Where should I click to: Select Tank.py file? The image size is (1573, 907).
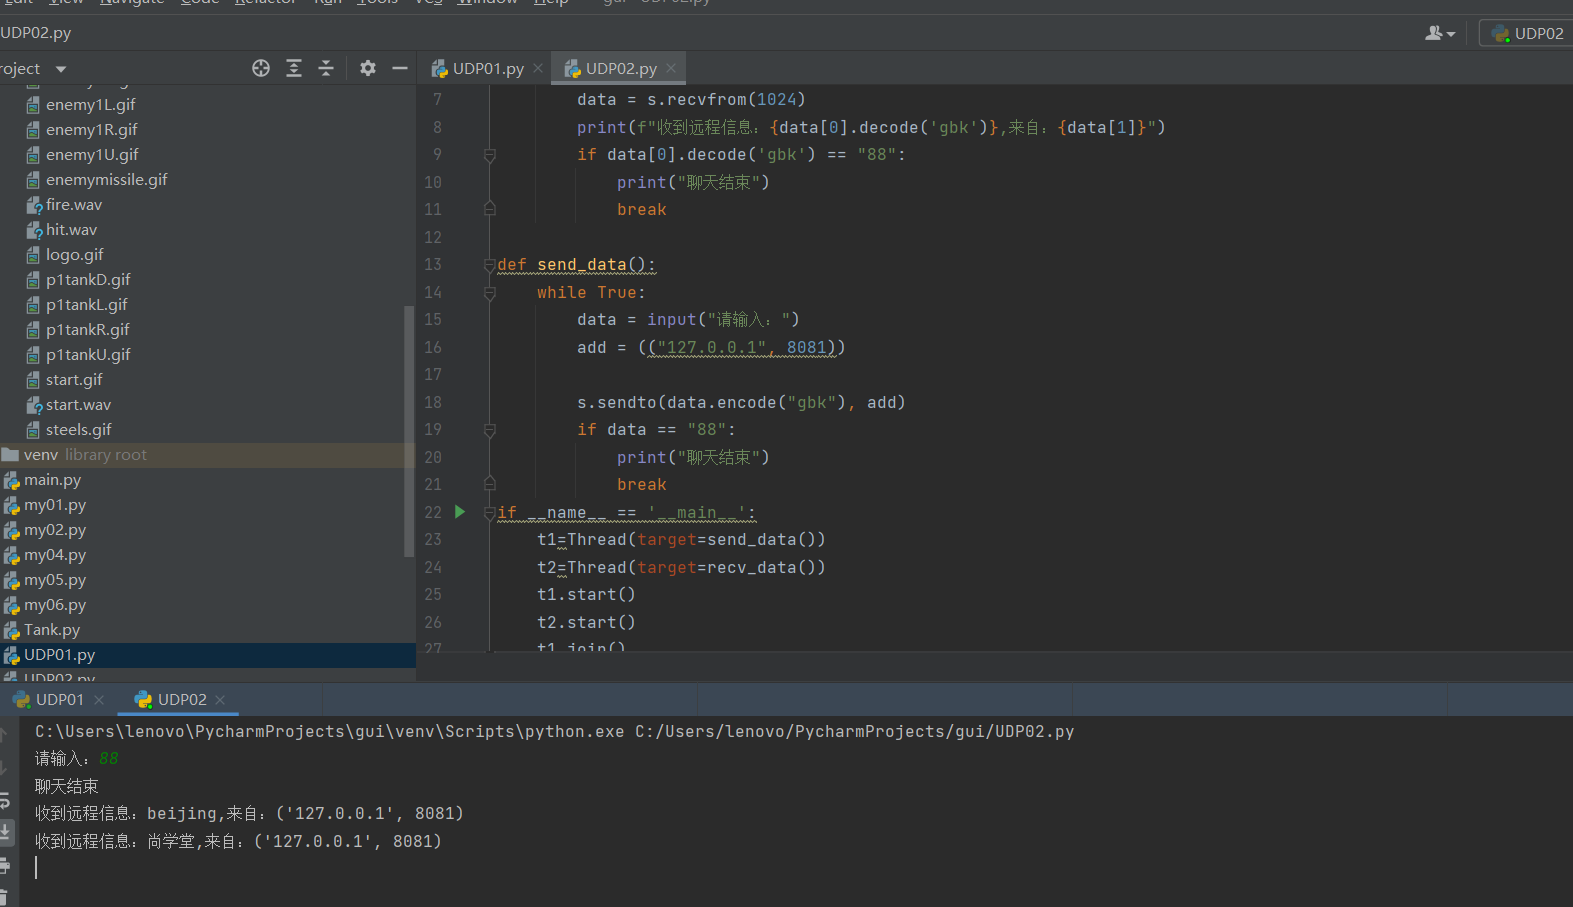tap(51, 630)
